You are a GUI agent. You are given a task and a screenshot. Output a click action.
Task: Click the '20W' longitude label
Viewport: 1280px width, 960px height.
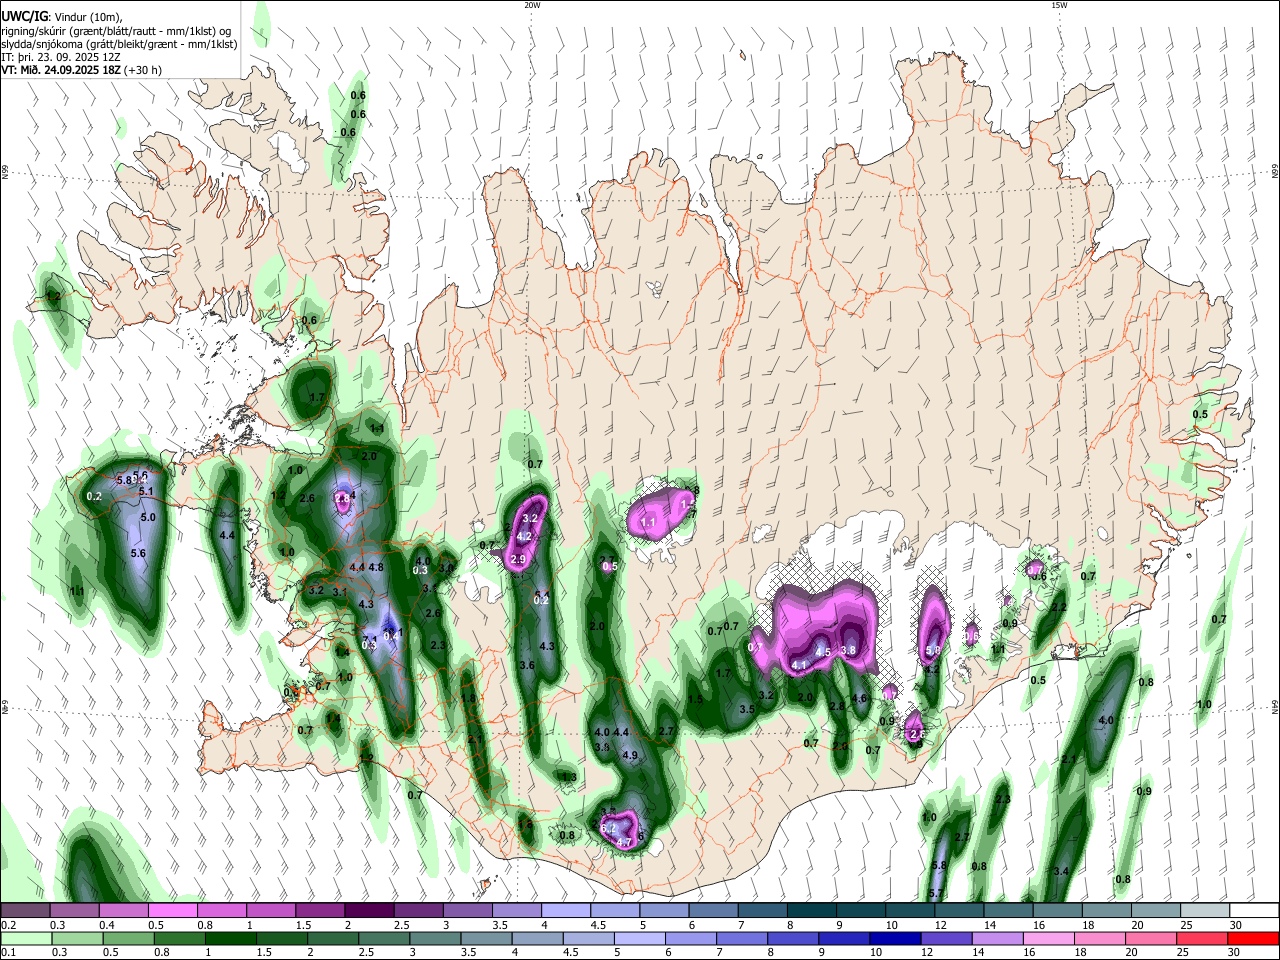coord(532,5)
